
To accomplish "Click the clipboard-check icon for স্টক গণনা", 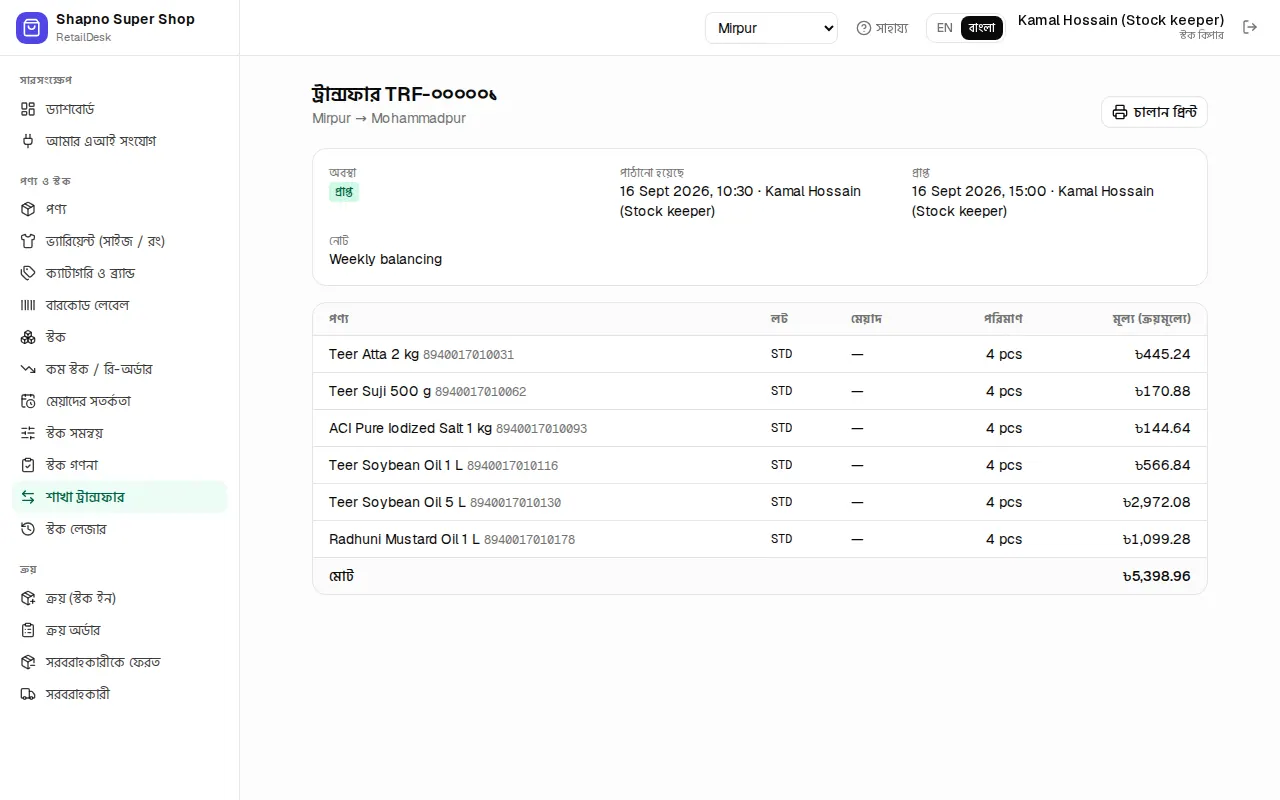I will pos(28,465).
